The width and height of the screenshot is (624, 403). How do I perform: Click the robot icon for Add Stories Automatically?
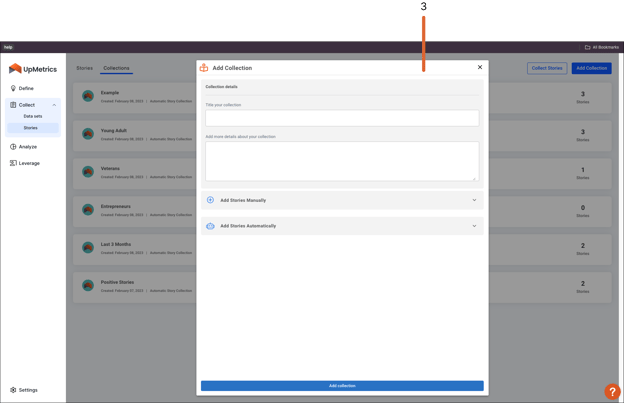[x=210, y=226]
